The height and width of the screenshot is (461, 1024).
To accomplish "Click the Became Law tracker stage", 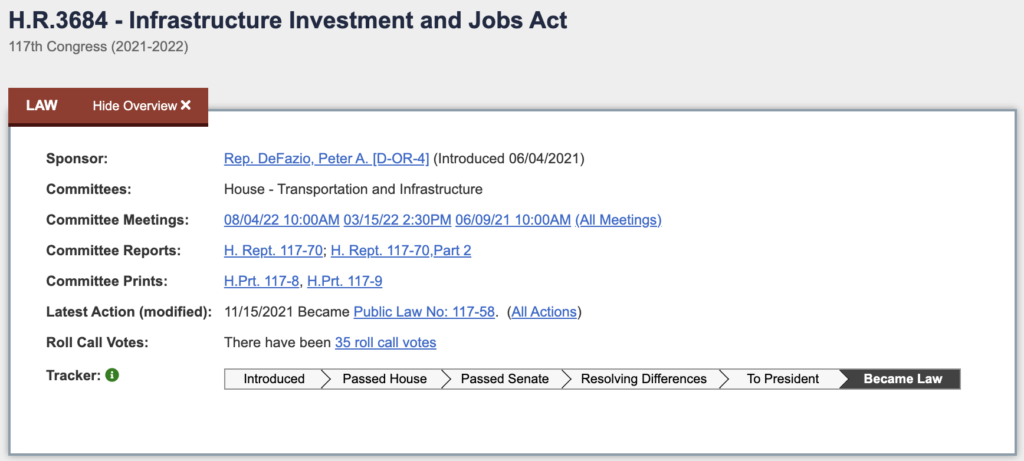I will [903, 379].
